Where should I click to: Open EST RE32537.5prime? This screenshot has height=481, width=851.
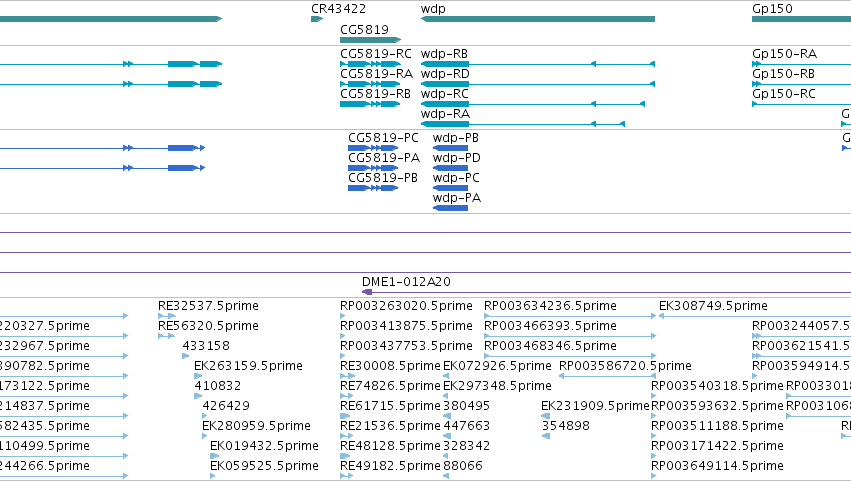pos(208,306)
